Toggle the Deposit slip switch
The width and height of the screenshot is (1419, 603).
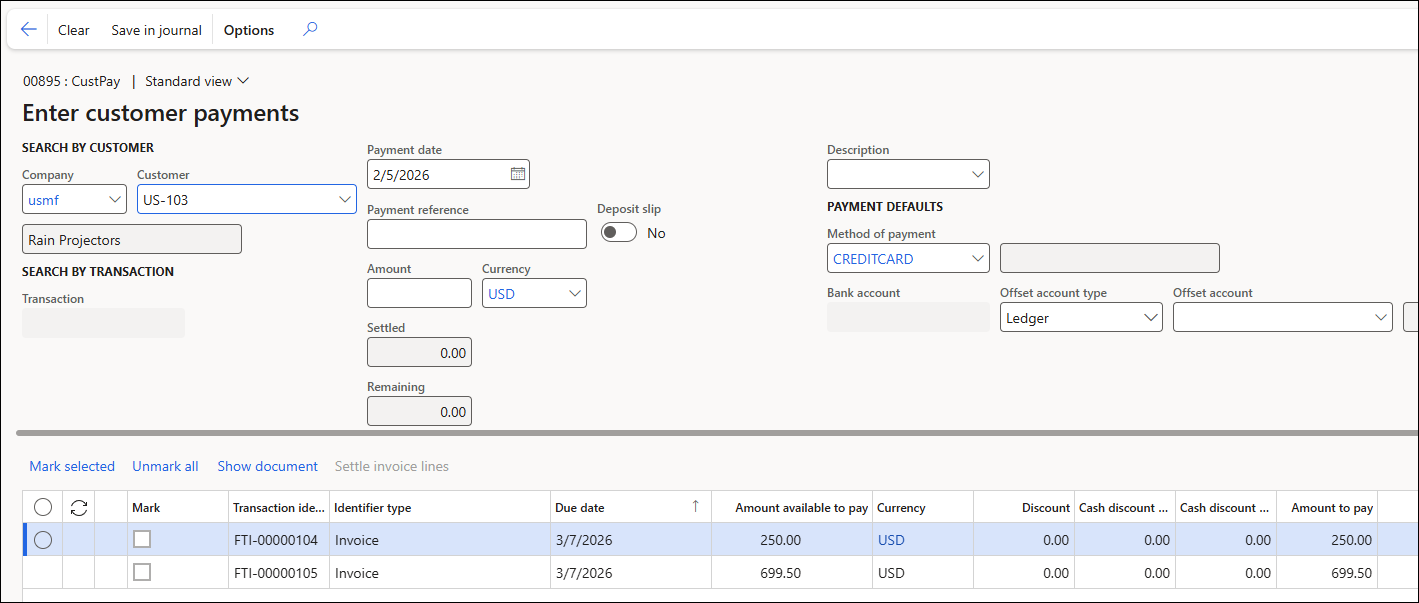pos(619,233)
